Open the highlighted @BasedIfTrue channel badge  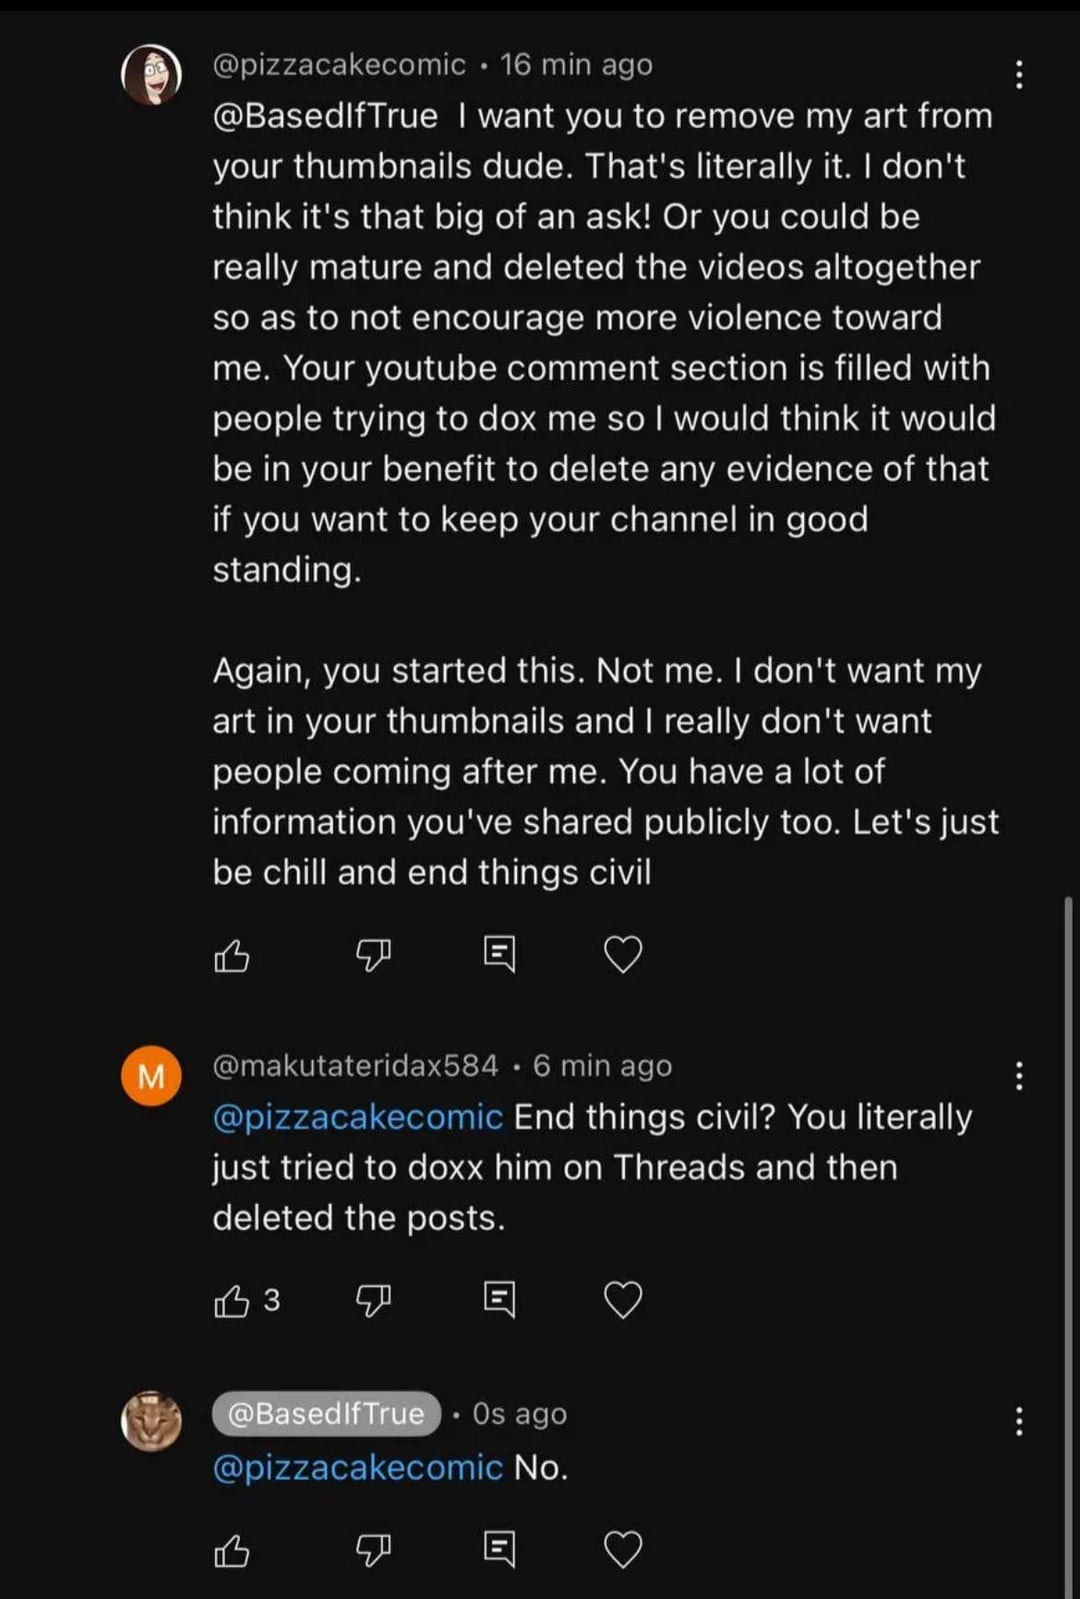pyautogui.click(x=326, y=1413)
